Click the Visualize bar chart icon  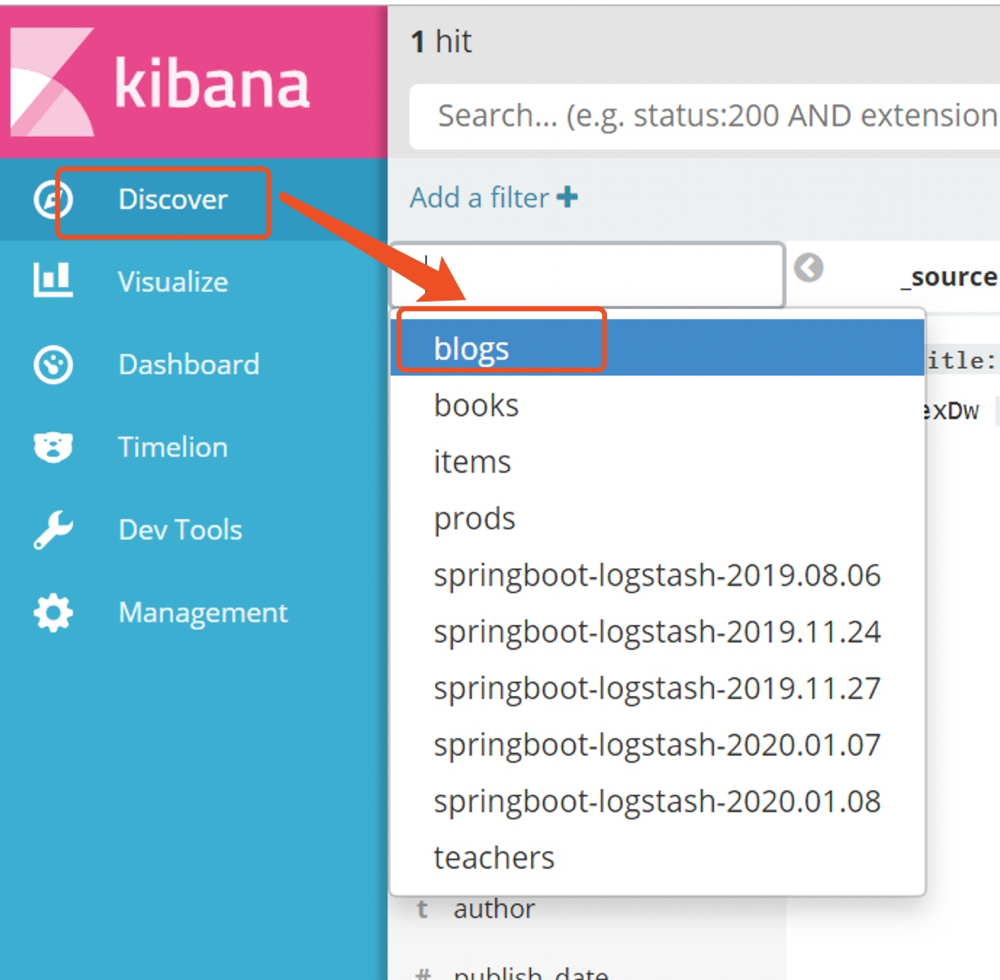click(x=53, y=280)
